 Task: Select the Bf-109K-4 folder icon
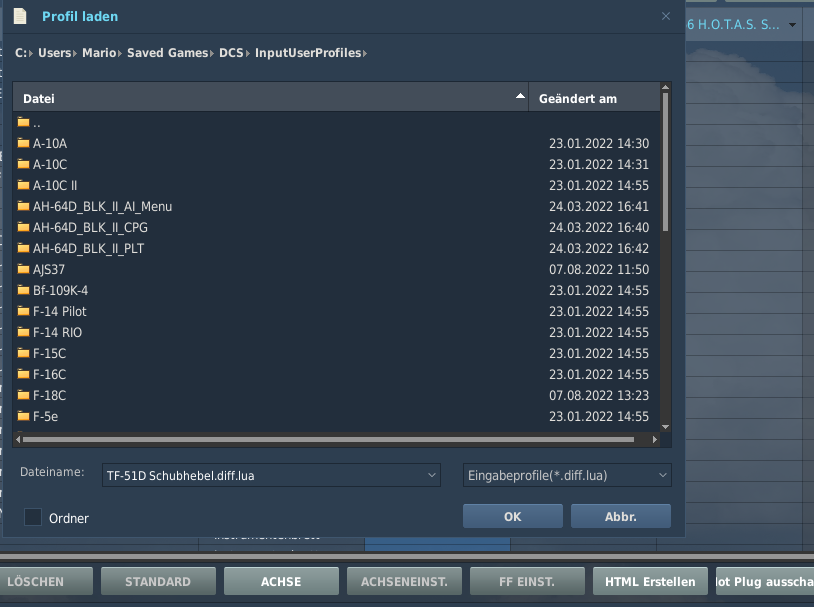coord(23,290)
